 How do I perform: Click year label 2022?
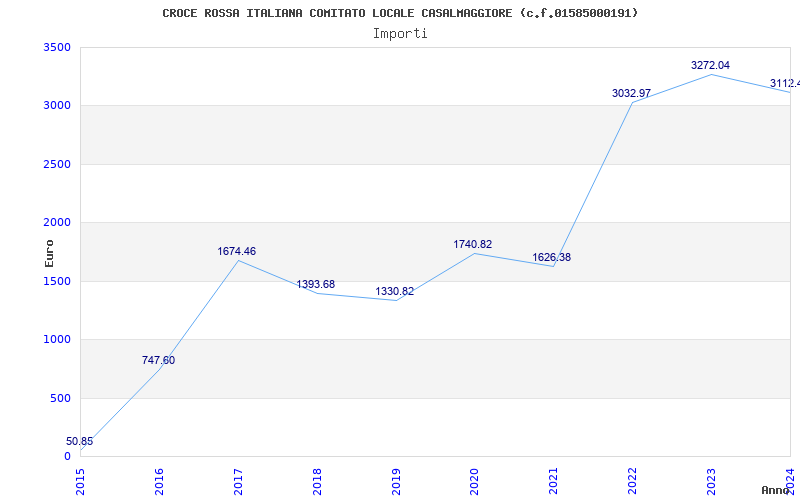pyautogui.click(x=632, y=481)
